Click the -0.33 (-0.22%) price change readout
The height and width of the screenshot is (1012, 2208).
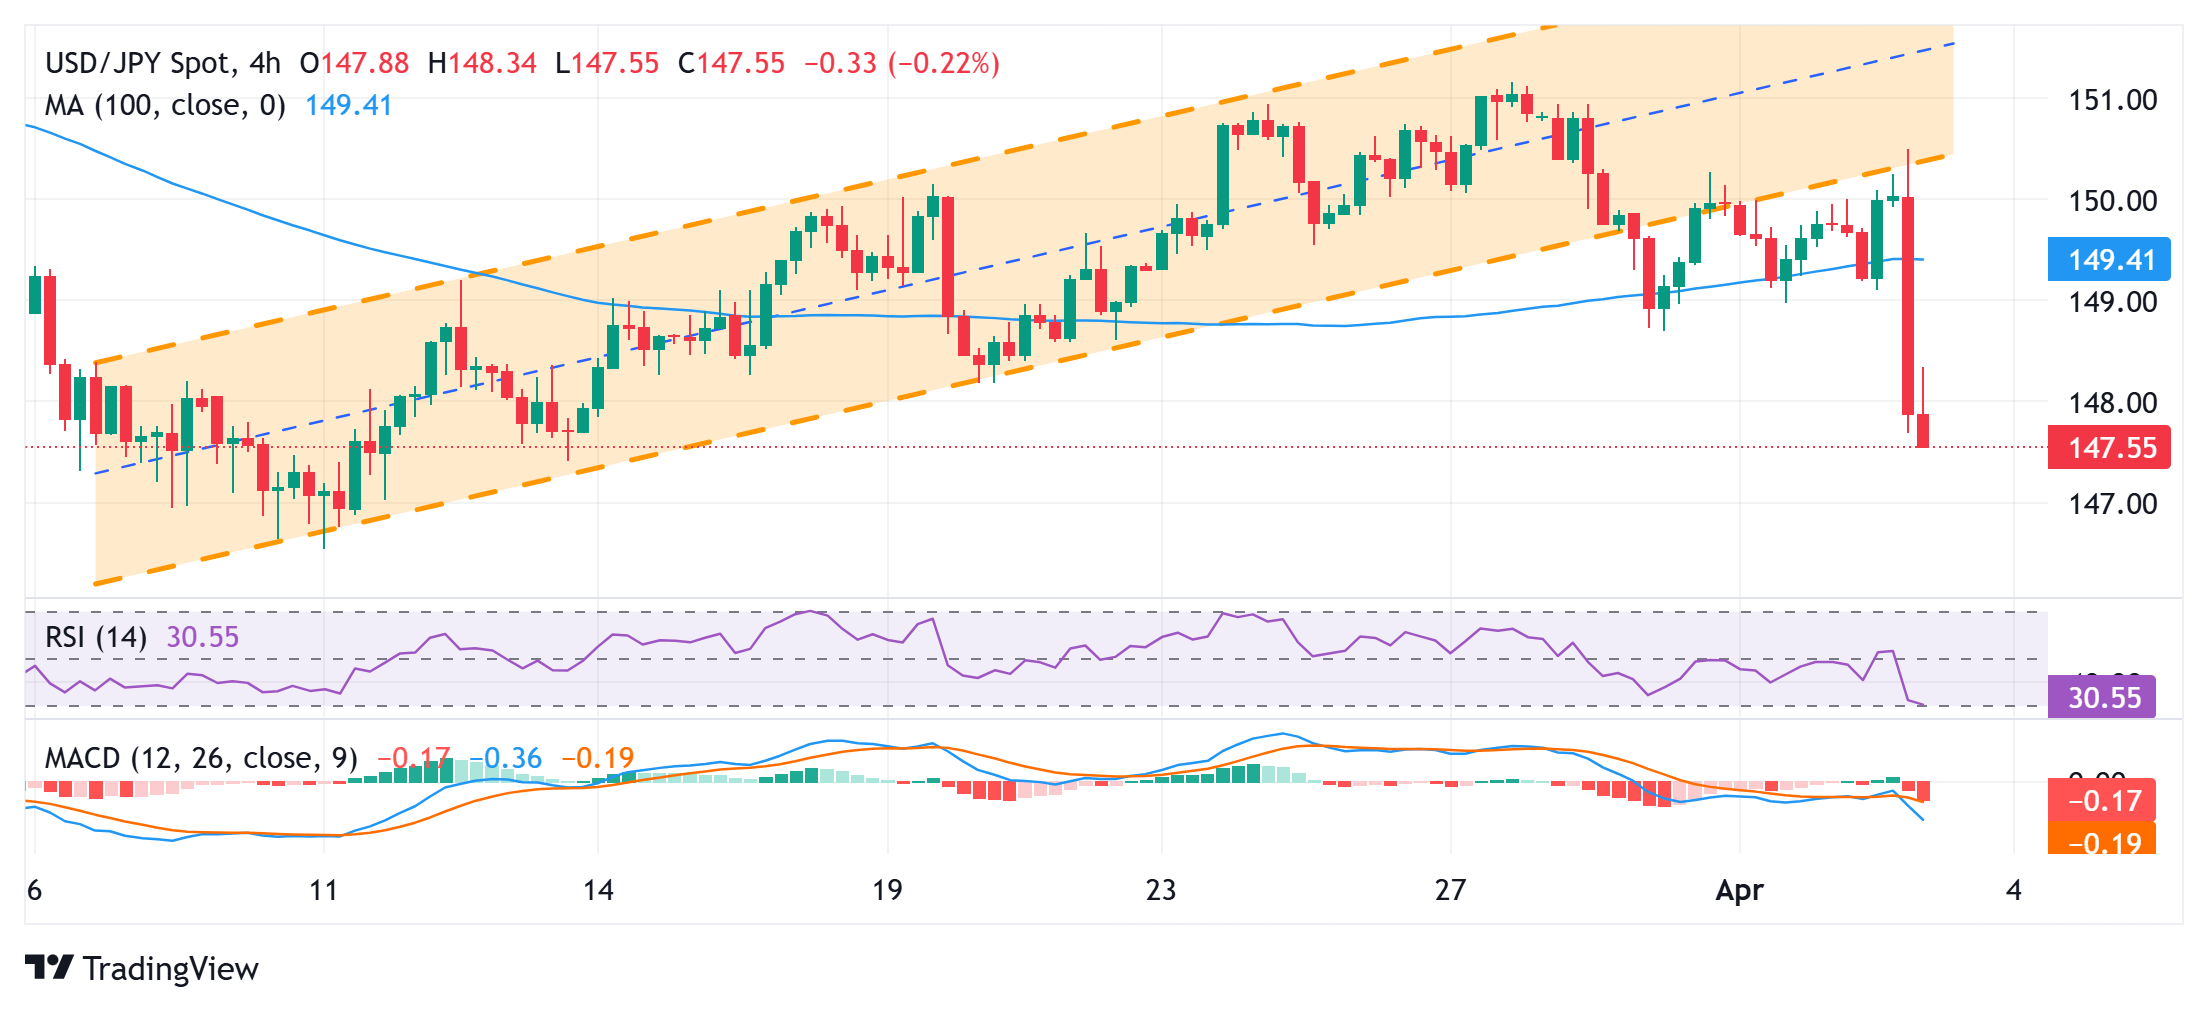902,63
